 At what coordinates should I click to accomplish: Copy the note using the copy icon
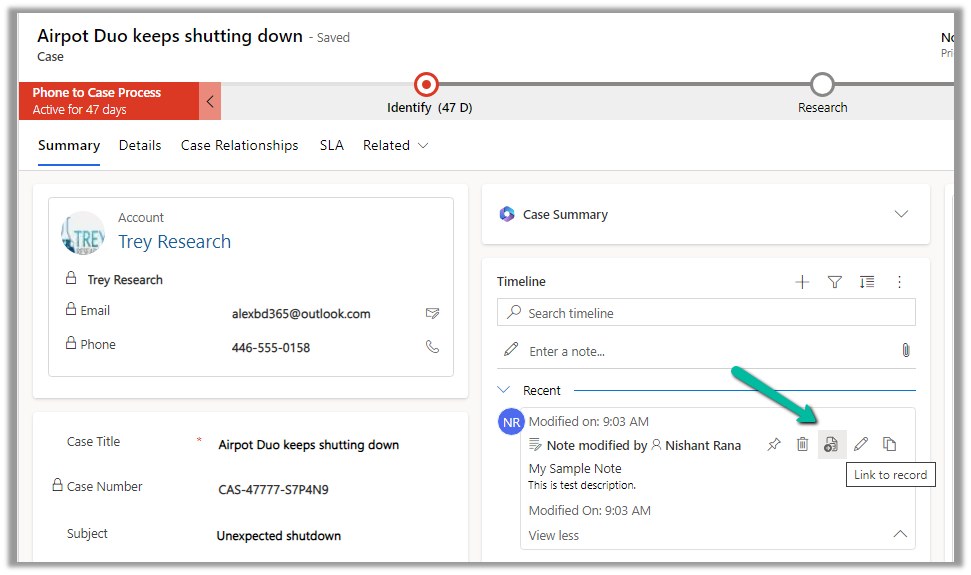889,445
